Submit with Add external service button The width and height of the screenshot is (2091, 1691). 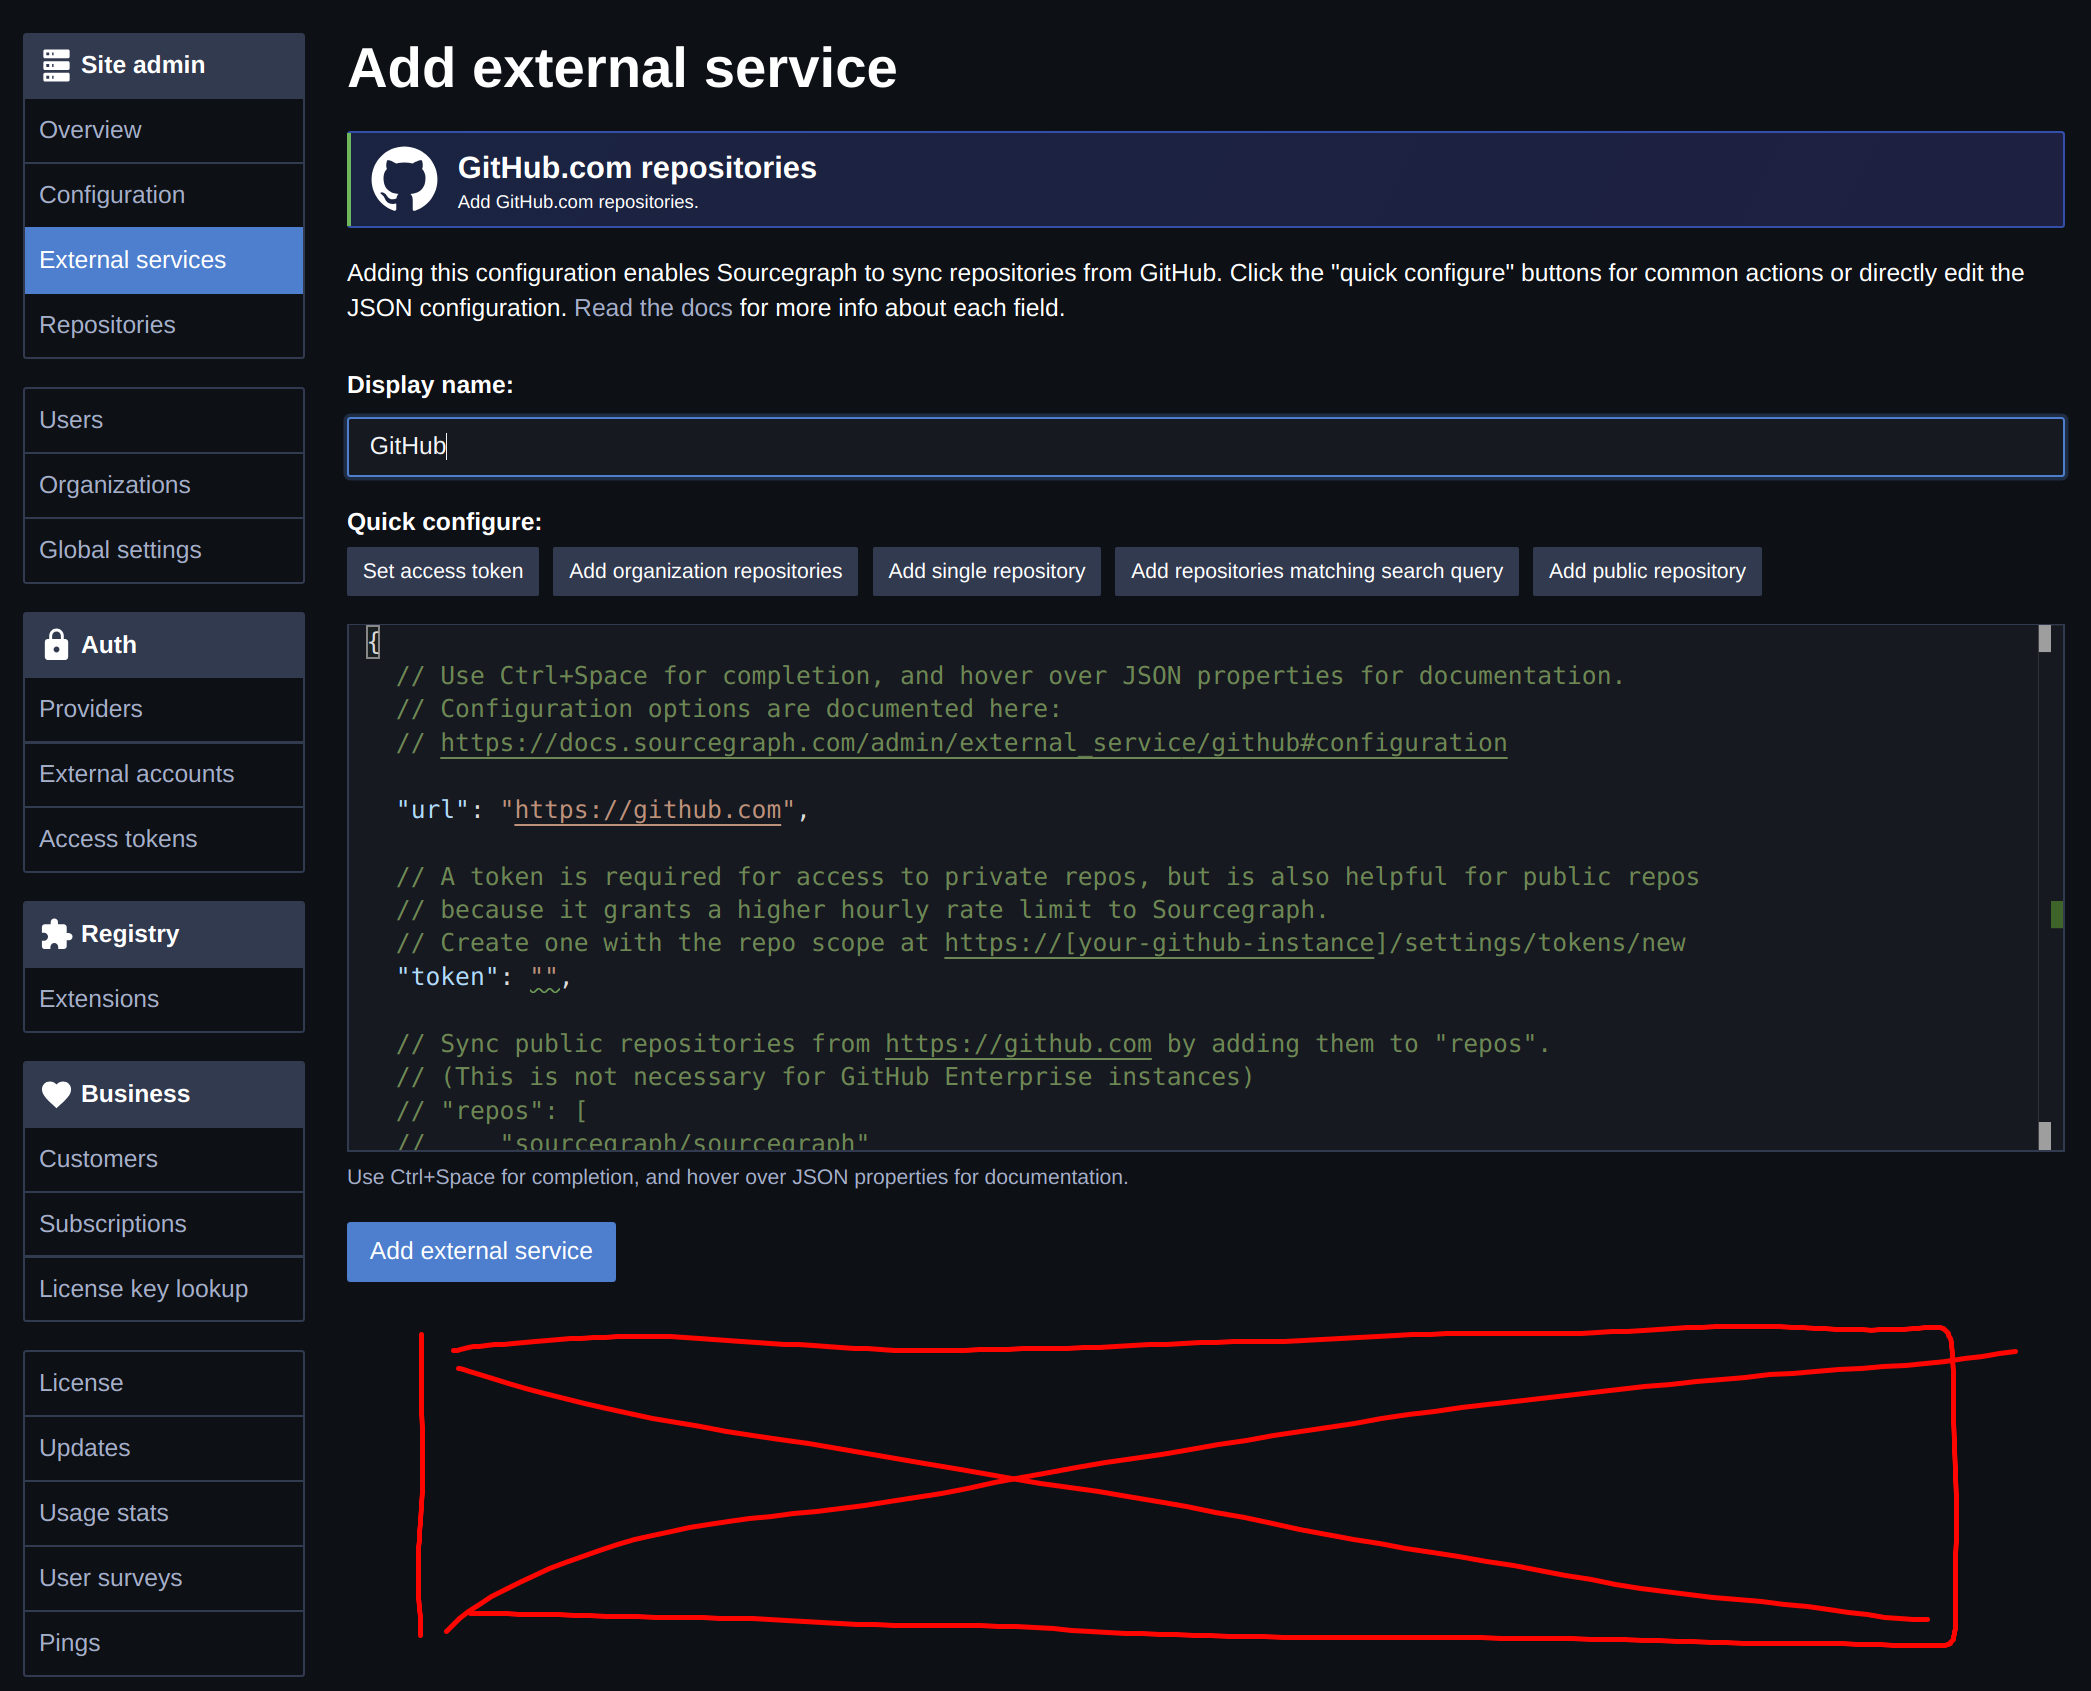point(481,1251)
